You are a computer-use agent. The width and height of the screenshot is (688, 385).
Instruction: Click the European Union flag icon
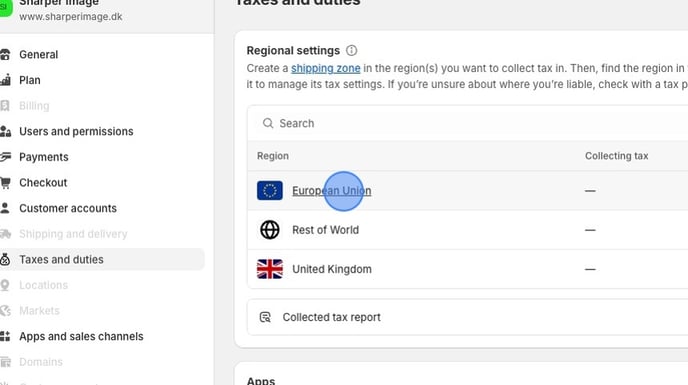coord(270,191)
